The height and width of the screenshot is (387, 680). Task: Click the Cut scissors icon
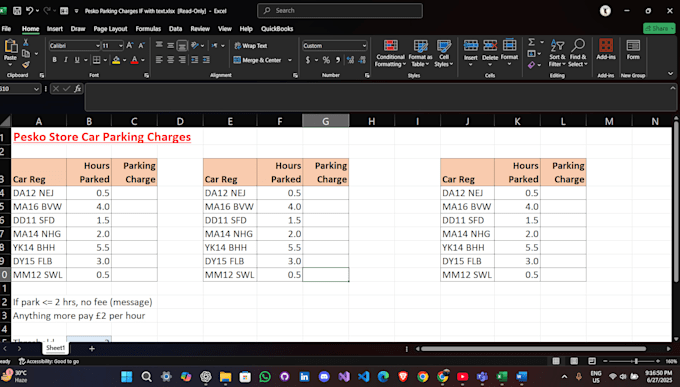pos(26,43)
